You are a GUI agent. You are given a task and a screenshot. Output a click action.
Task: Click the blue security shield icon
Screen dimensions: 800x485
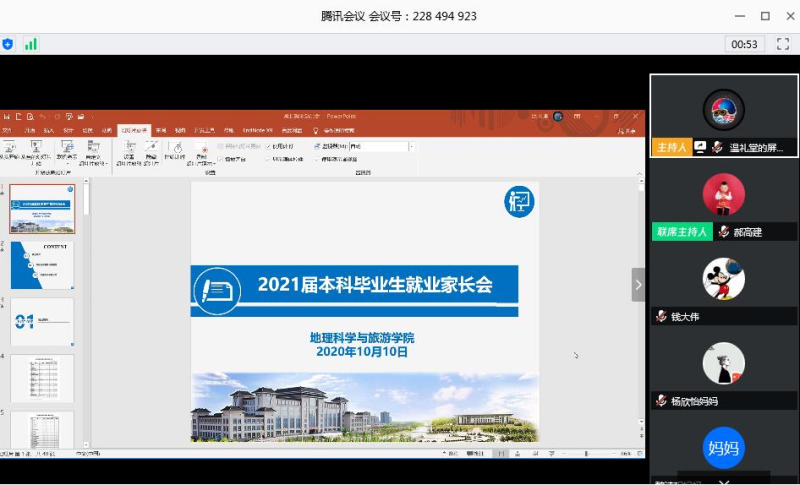click(8, 44)
